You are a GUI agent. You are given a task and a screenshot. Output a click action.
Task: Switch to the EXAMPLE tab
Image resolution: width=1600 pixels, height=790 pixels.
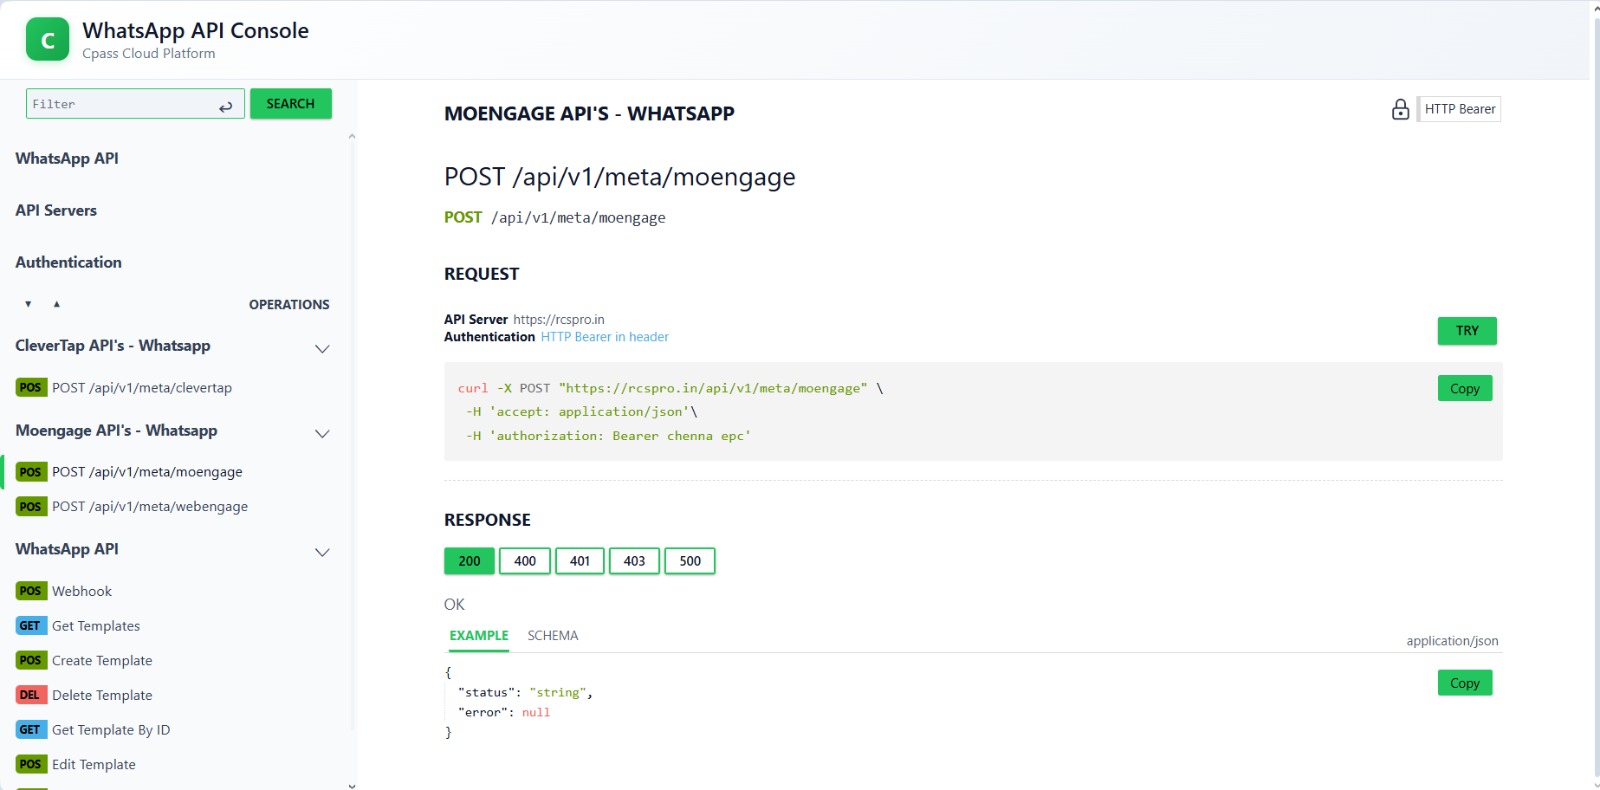click(x=479, y=636)
